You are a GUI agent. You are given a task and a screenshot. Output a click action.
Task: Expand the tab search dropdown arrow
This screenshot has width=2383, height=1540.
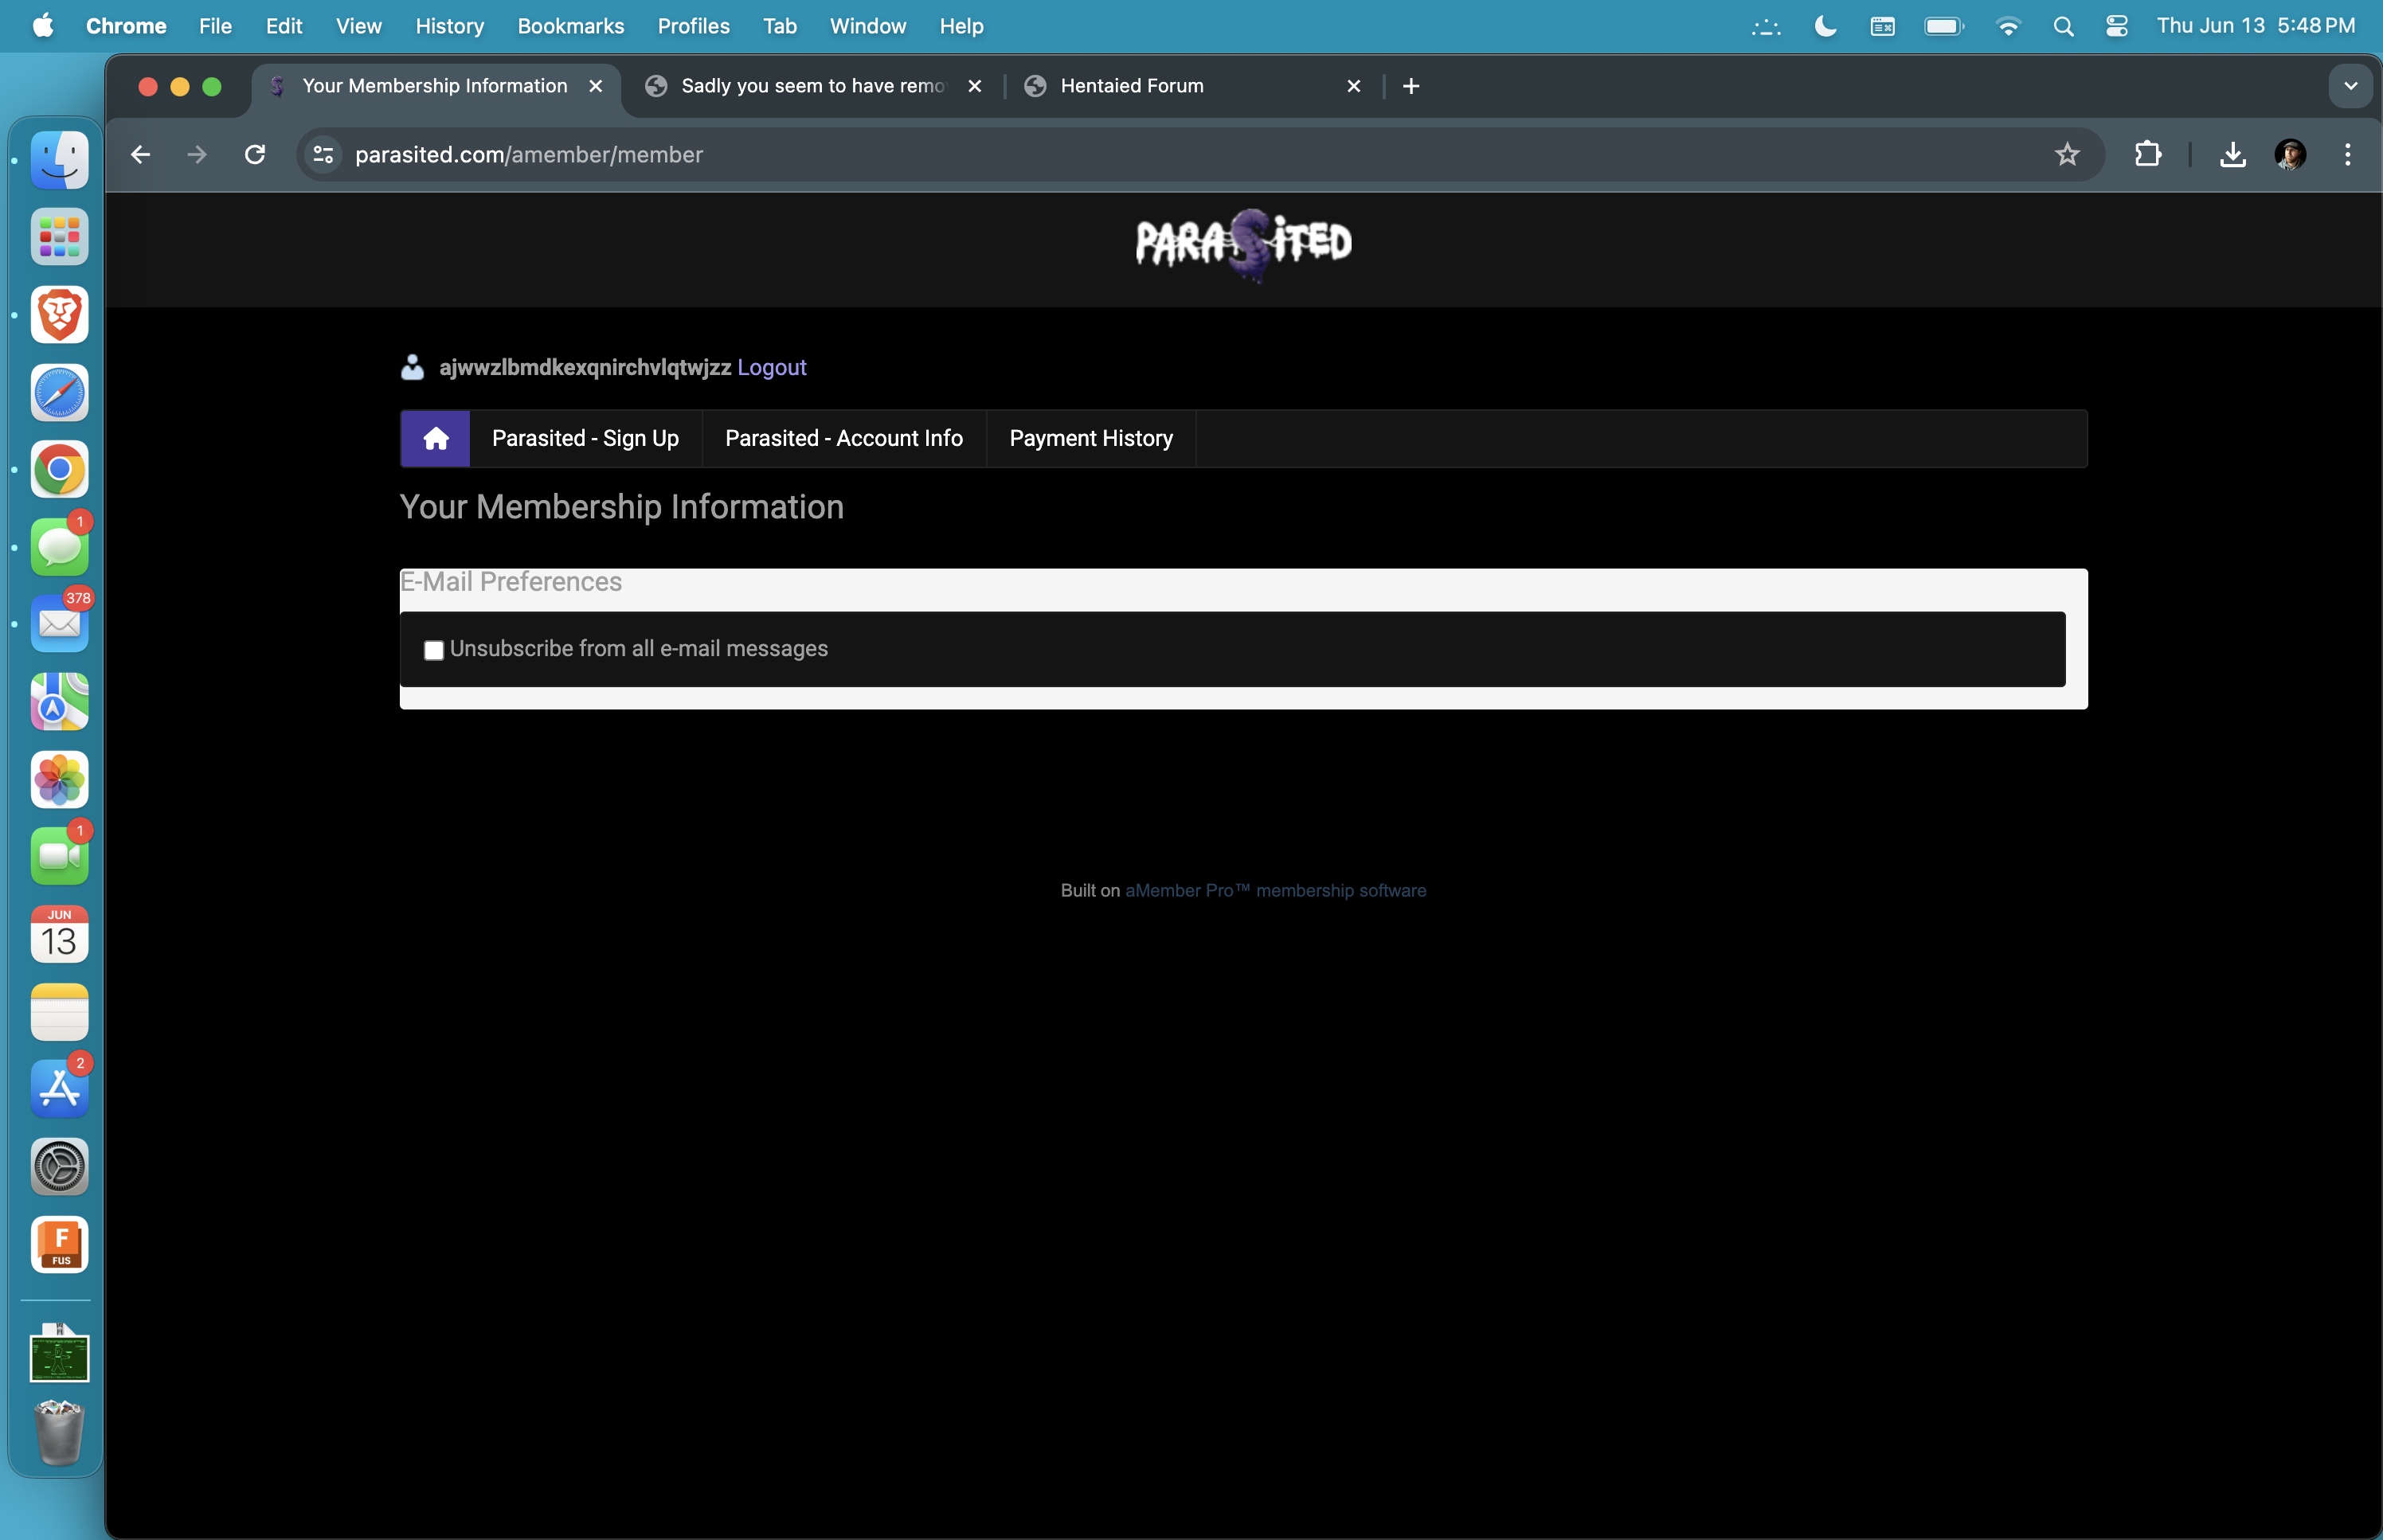tap(2350, 86)
